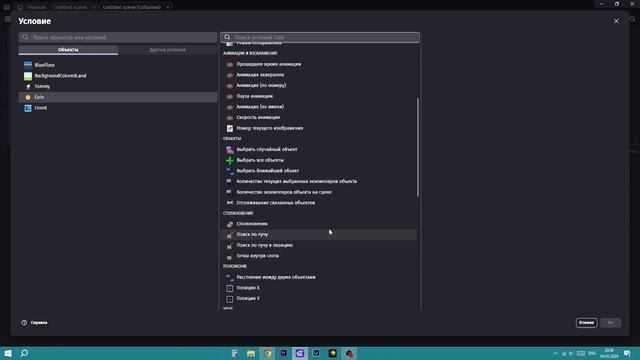Click the Позиция Y condition icon
The image size is (640, 360).
[230, 299]
